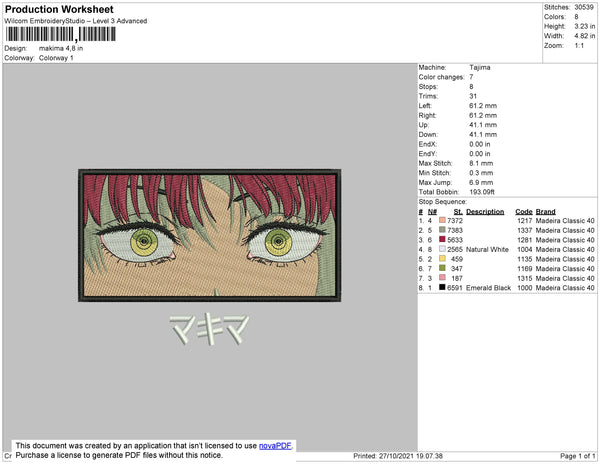The height and width of the screenshot is (464, 600).
Task: Click the stitches count 30539
Action: point(584,7)
